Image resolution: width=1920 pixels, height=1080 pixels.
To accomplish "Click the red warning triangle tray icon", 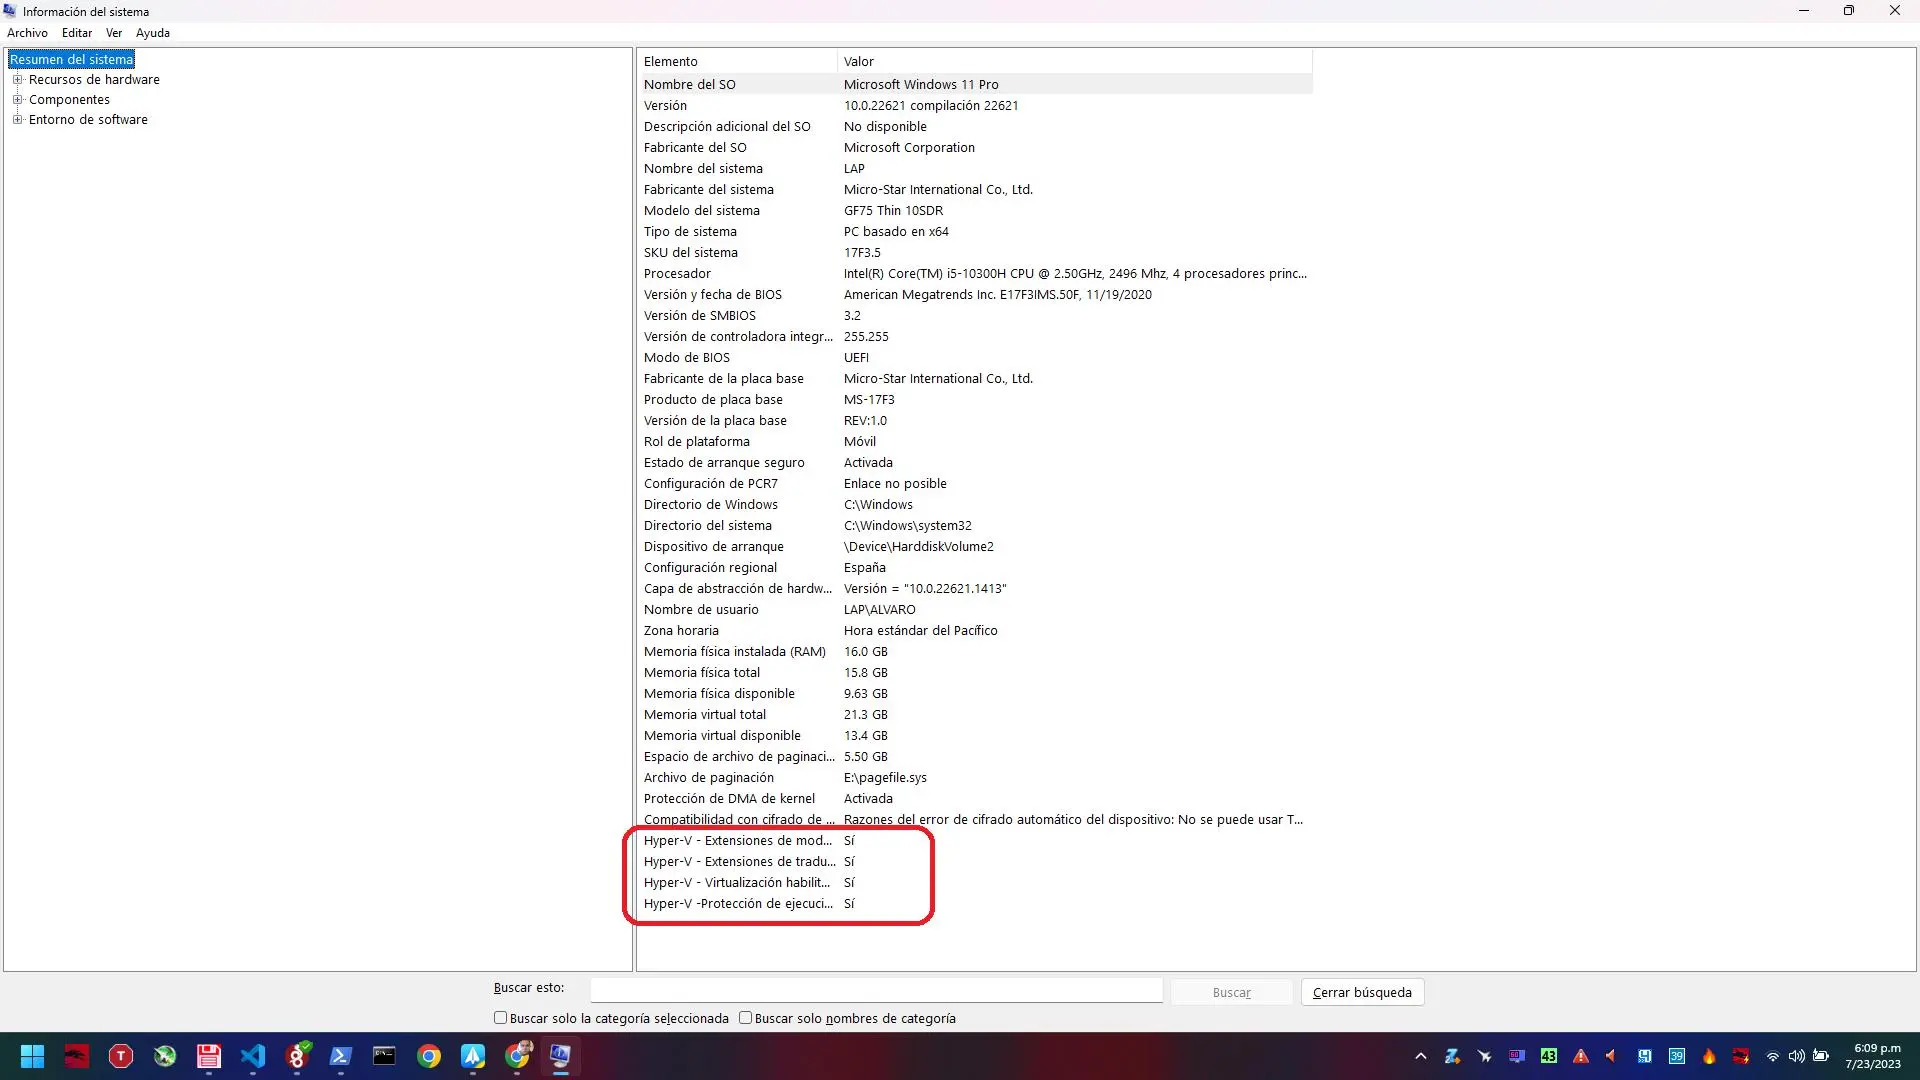I will tap(1581, 1056).
